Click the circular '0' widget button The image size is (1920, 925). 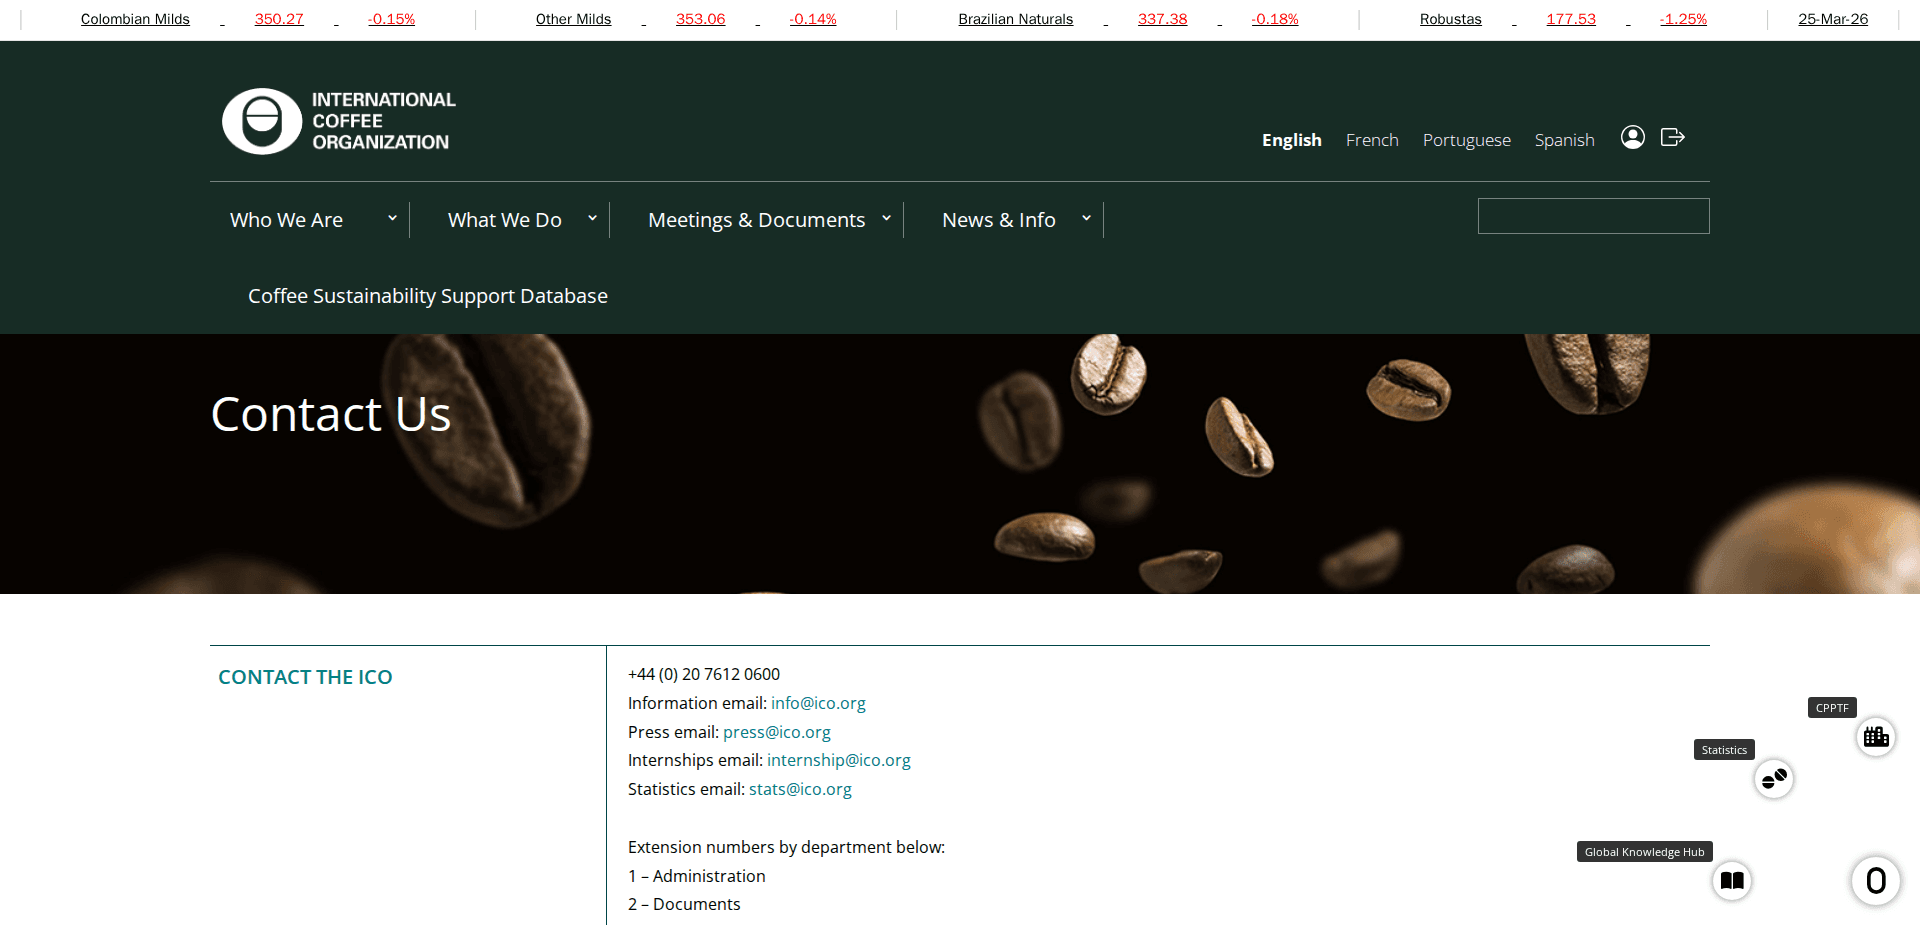click(x=1875, y=881)
